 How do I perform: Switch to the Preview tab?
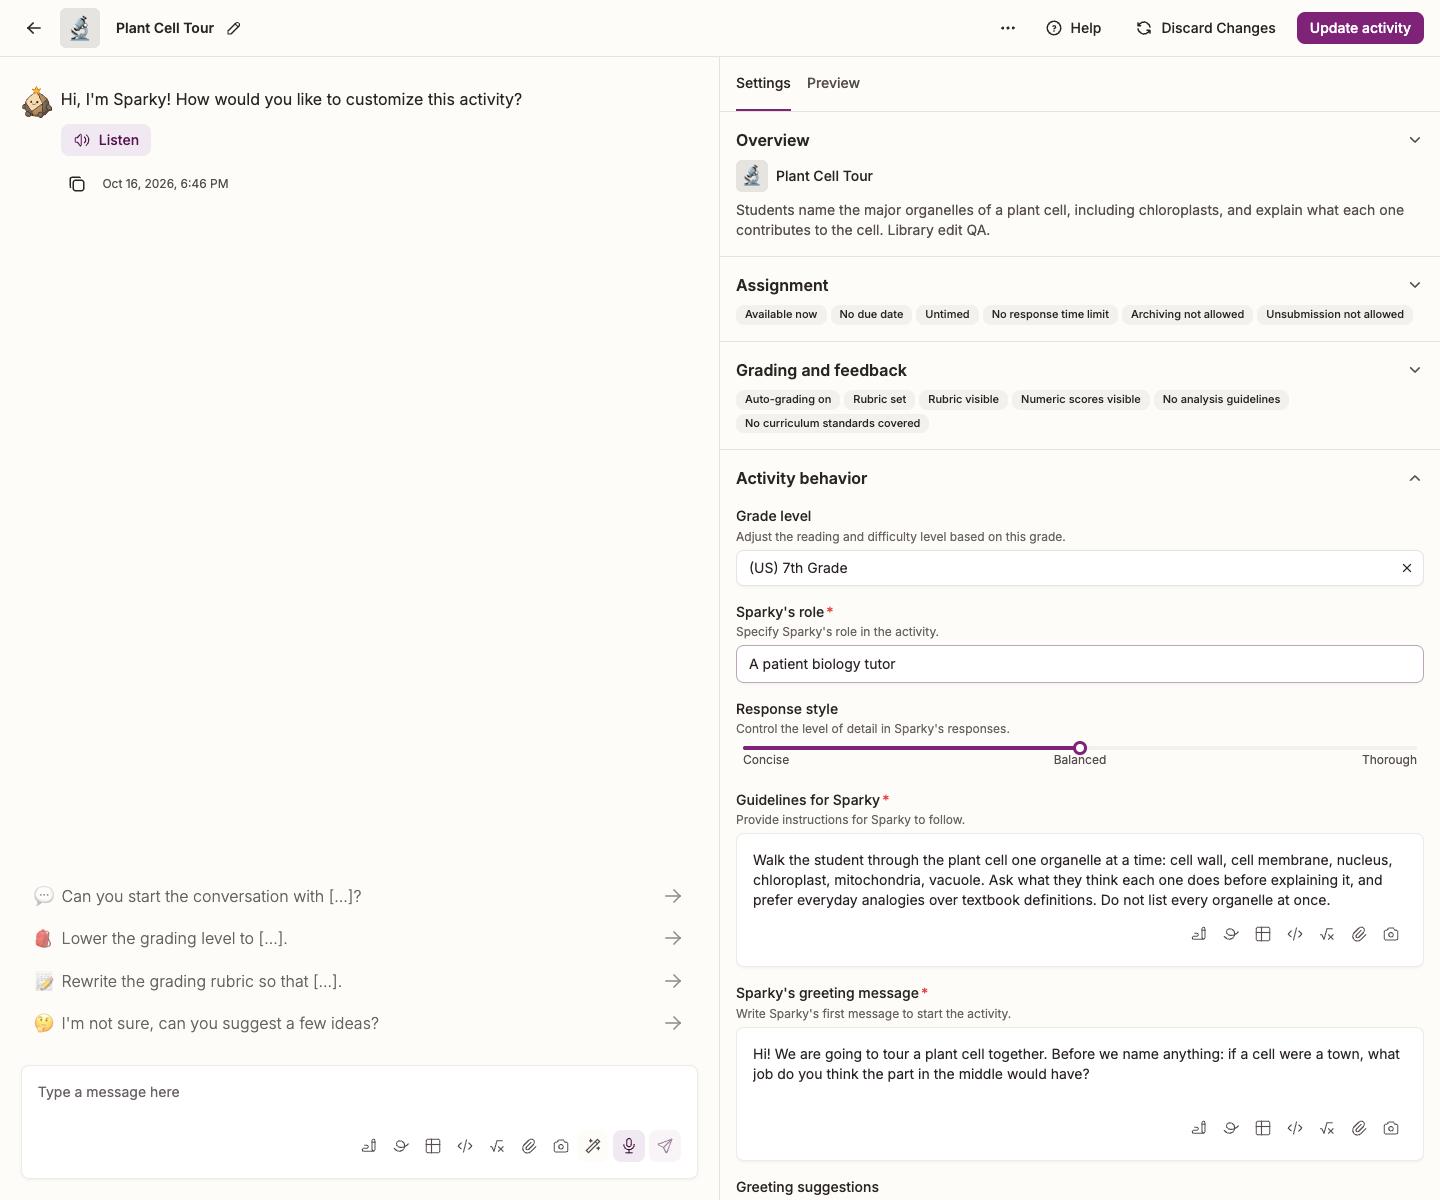click(833, 83)
